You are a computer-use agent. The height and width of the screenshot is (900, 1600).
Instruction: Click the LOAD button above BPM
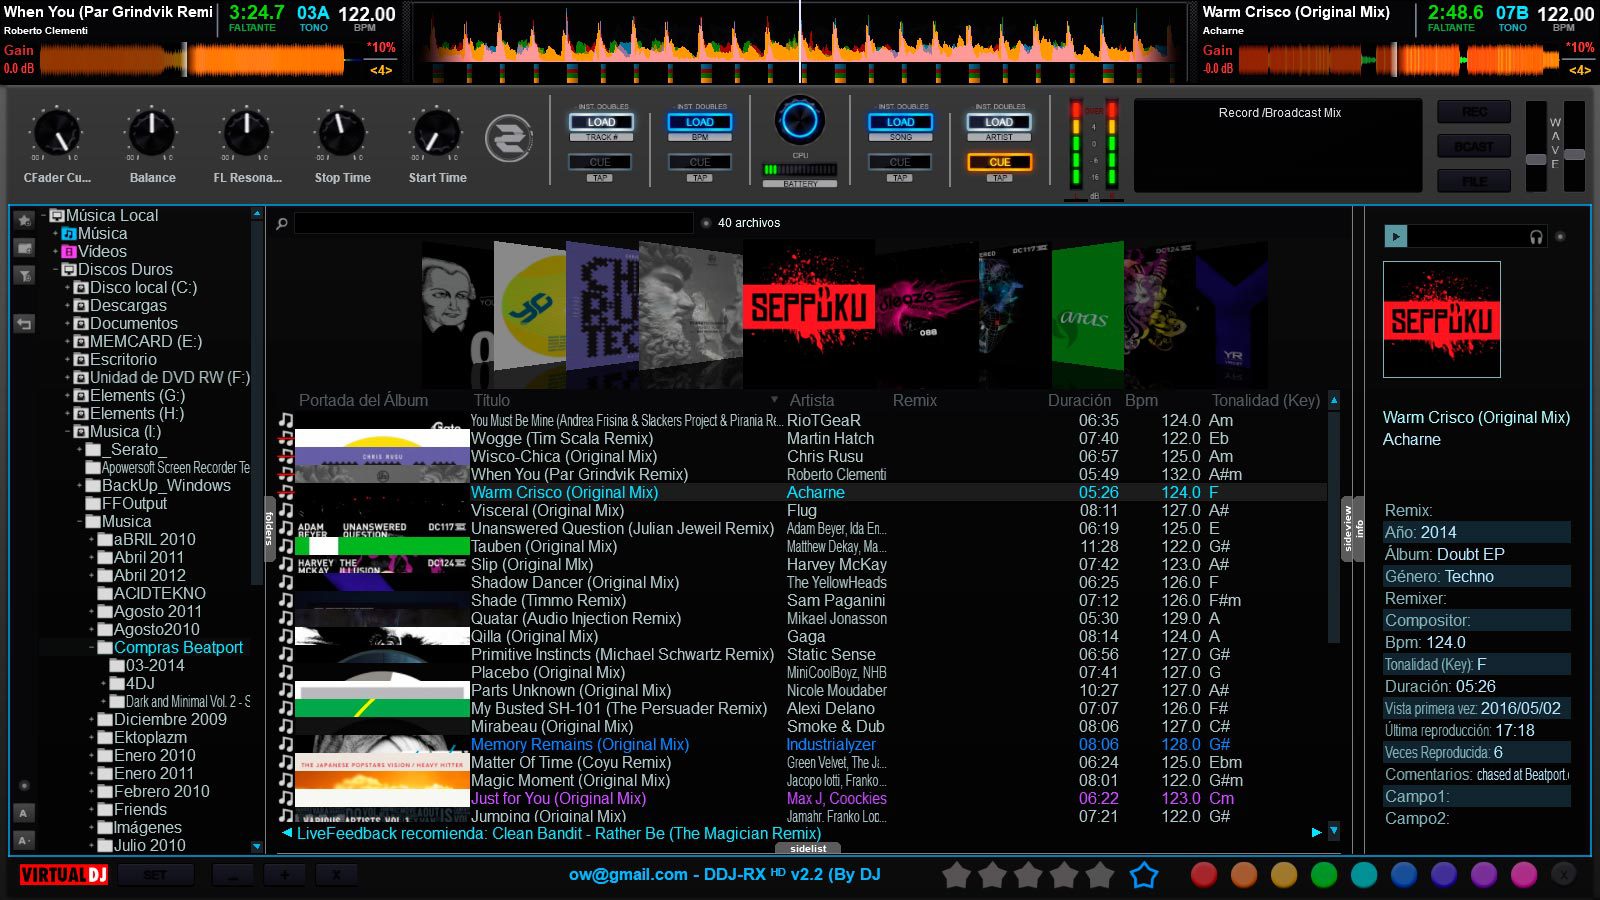700,122
